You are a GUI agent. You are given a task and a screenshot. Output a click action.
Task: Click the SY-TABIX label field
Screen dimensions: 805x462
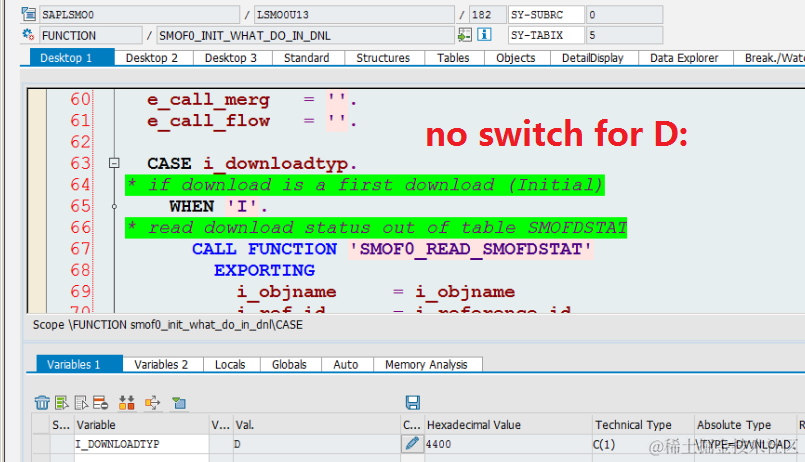point(546,35)
